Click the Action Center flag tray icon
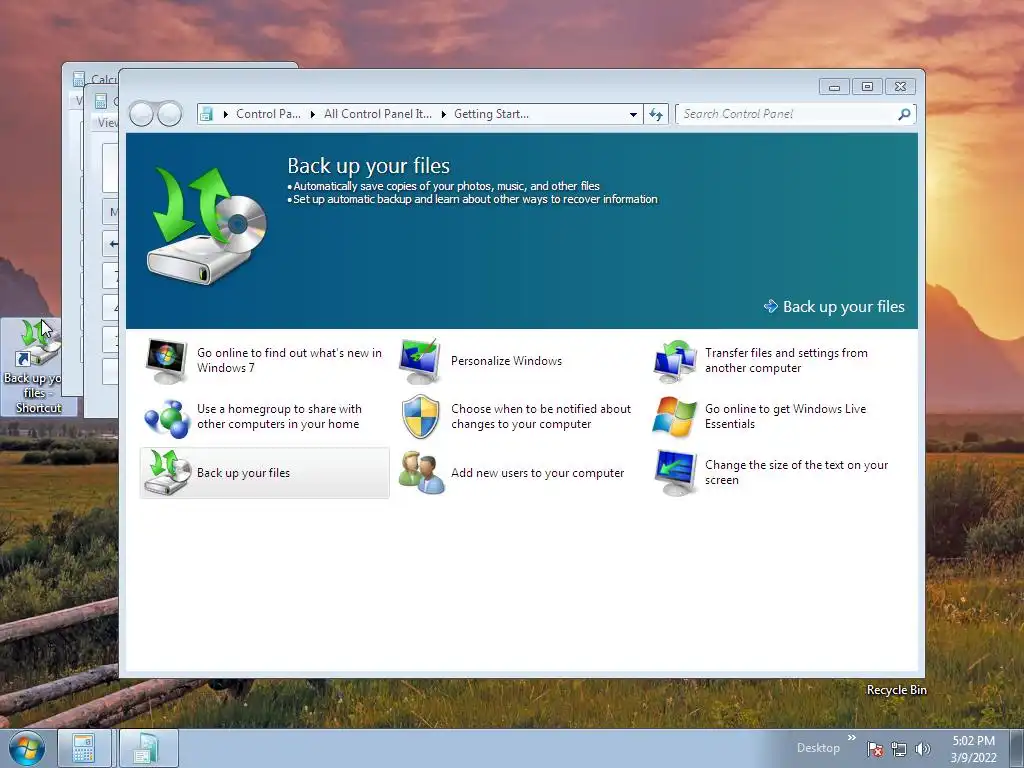Screen dimensions: 1024x768 click(875, 749)
